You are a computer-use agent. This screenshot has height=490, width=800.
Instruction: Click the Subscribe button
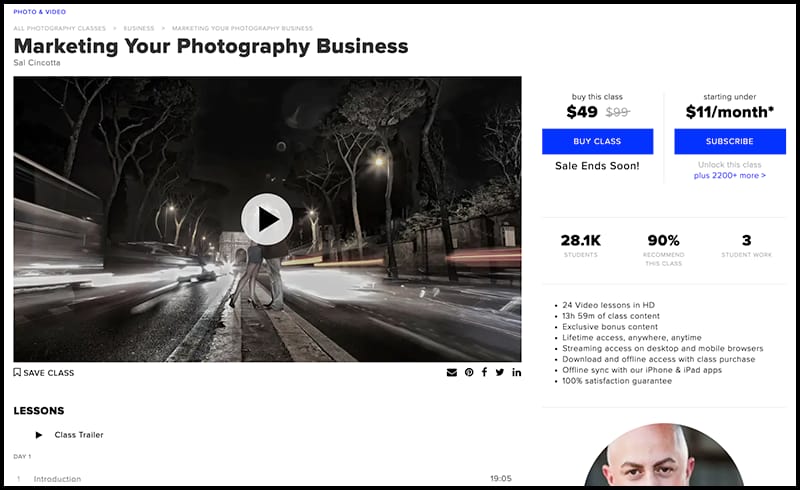pyautogui.click(x=730, y=141)
